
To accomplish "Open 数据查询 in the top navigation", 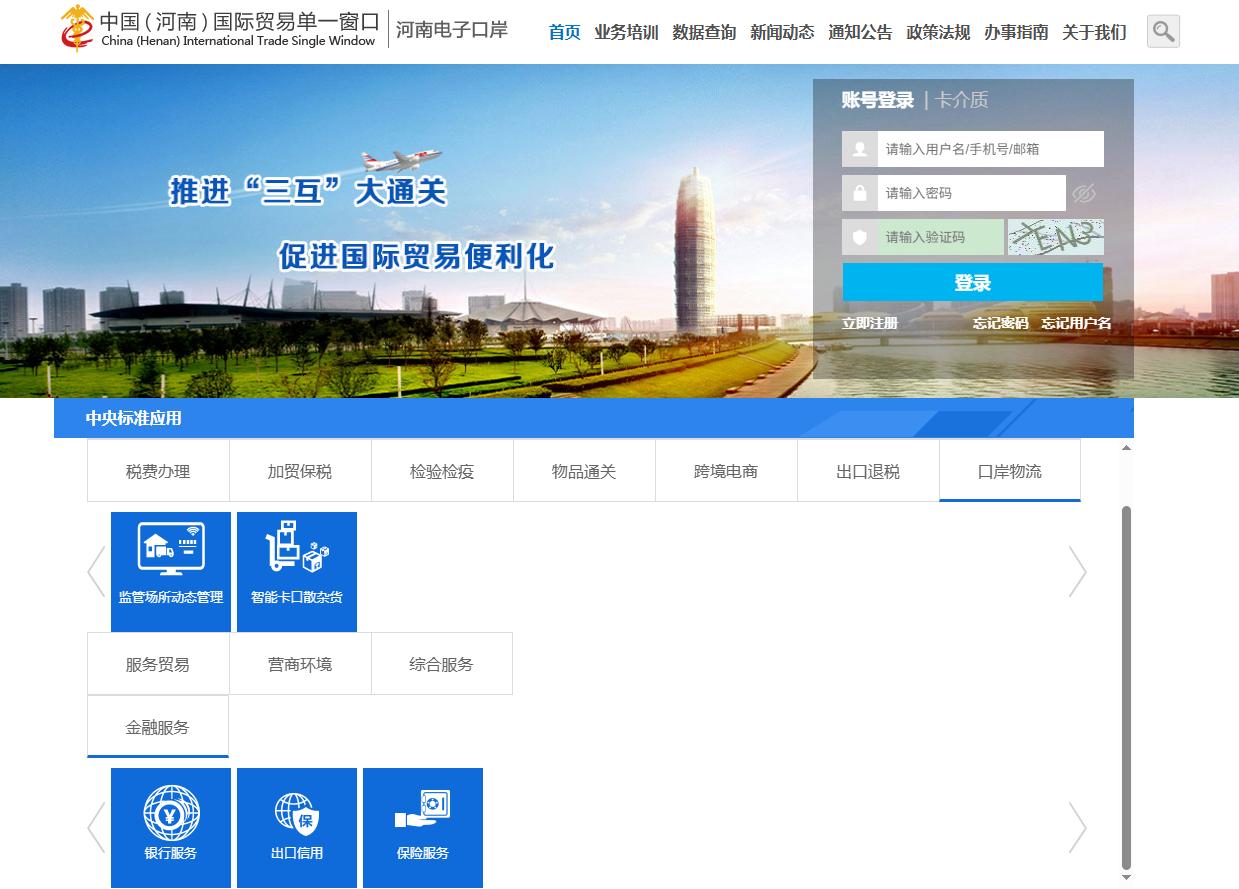I will point(704,32).
